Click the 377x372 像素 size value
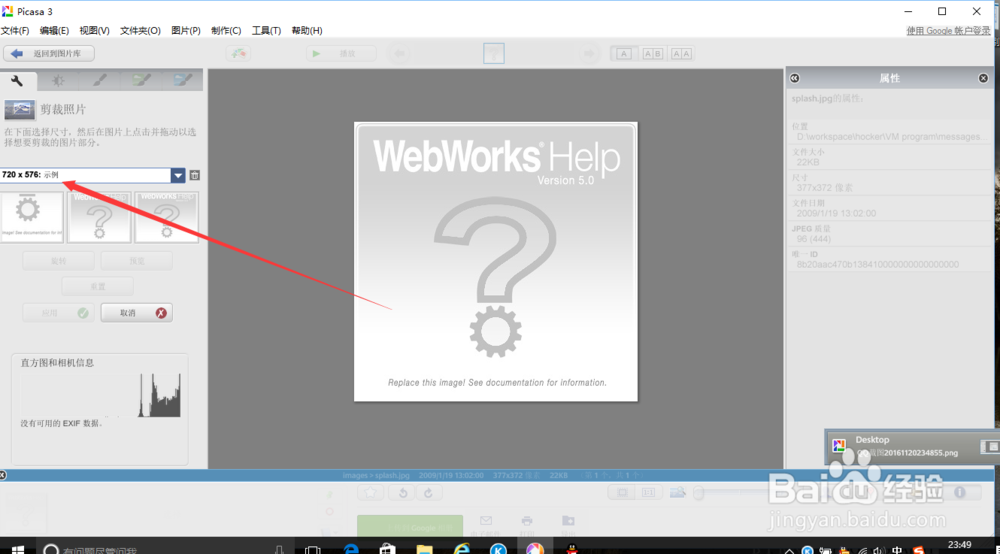The height and width of the screenshot is (554, 1000). pyautogui.click(x=825, y=187)
